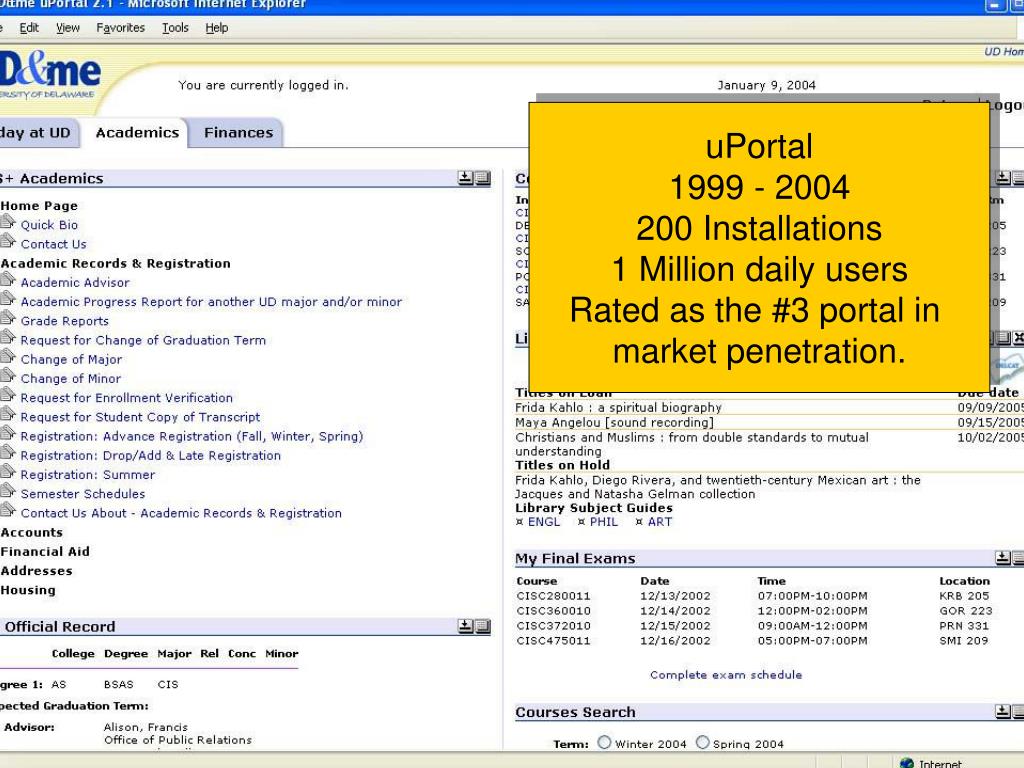Click the page icon beside Advance Registration

pyautogui.click(x=8, y=434)
